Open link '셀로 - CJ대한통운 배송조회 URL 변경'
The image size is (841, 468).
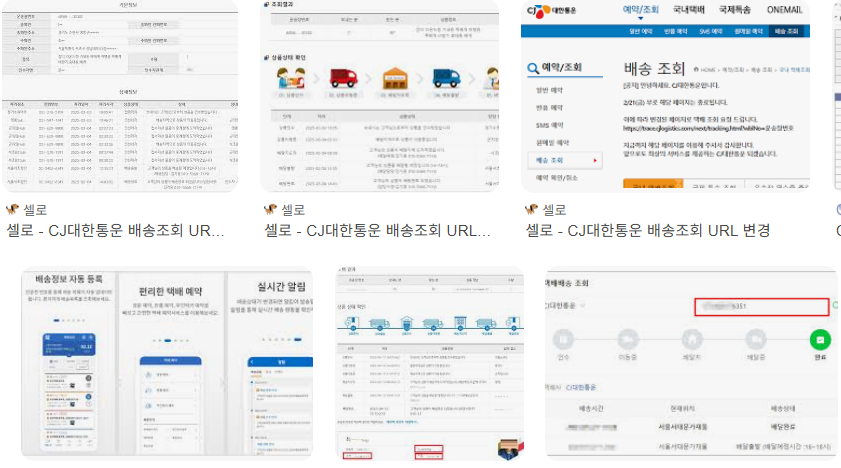(648, 231)
